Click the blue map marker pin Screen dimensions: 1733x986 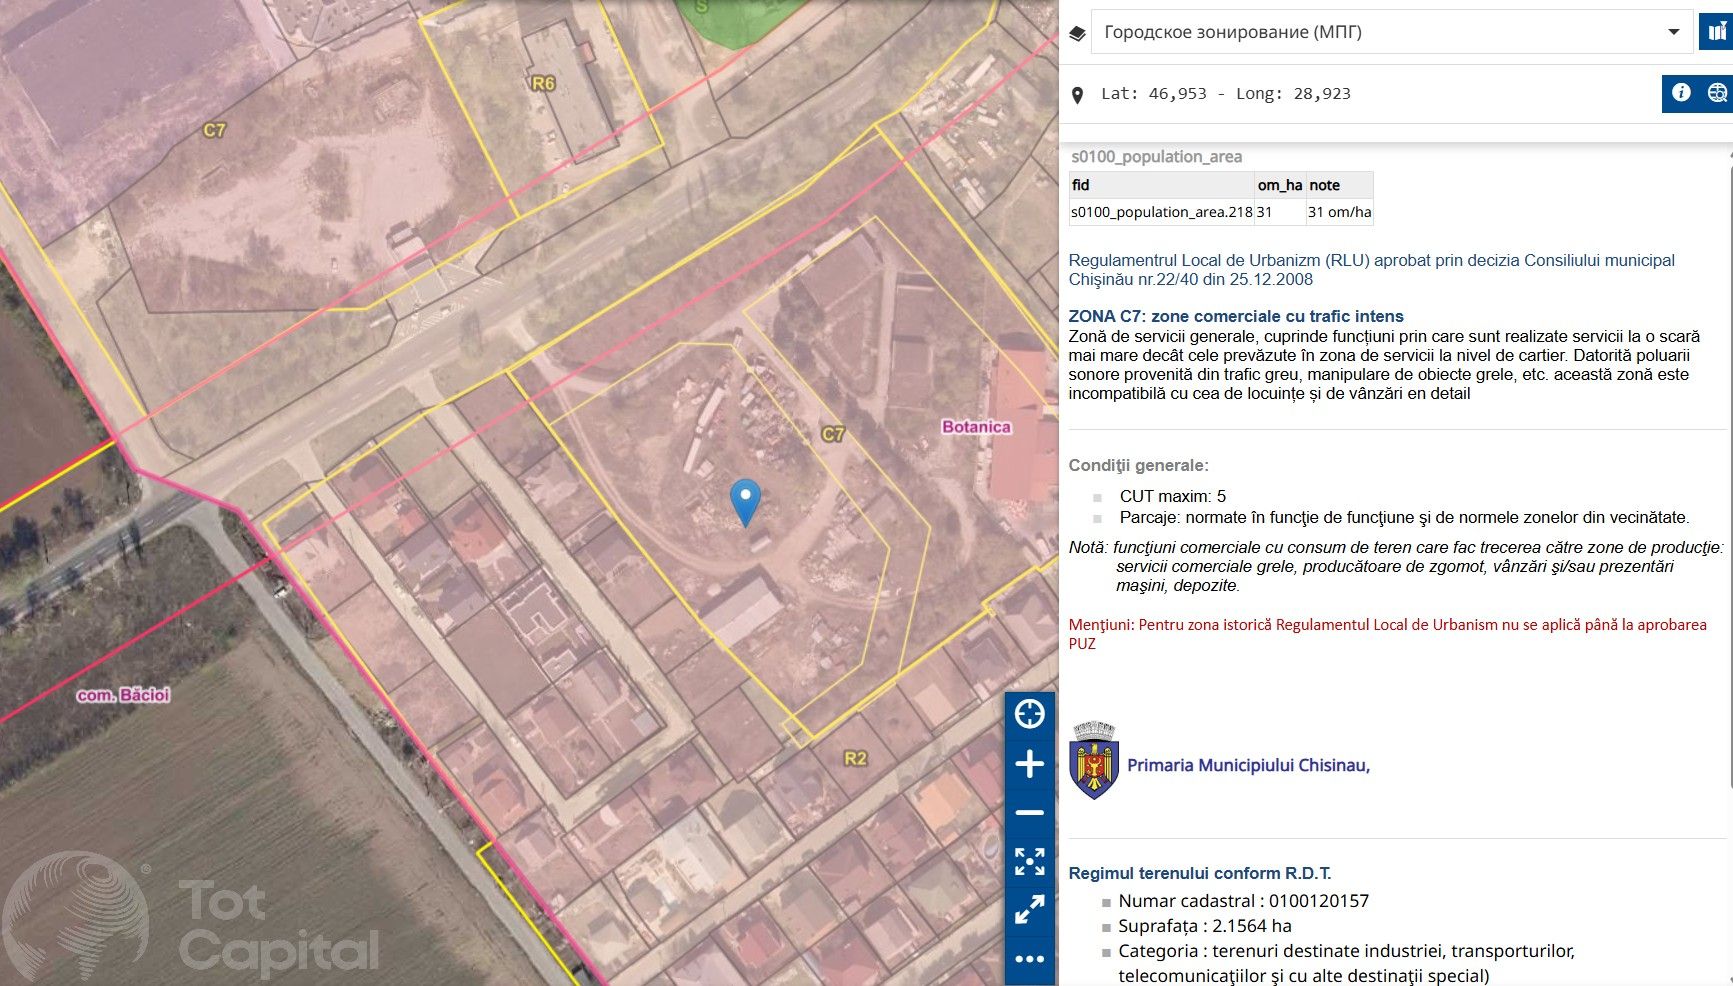pos(745,500)
